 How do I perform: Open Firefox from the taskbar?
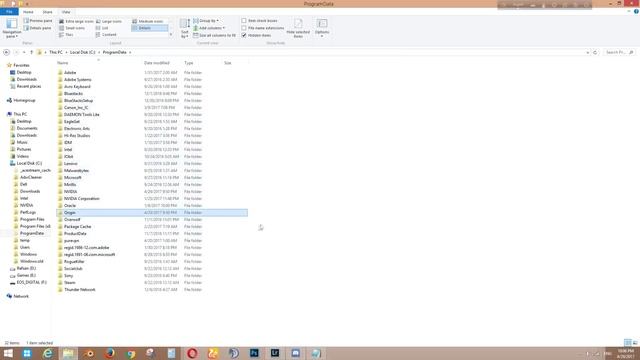click(x=109, y=353)
